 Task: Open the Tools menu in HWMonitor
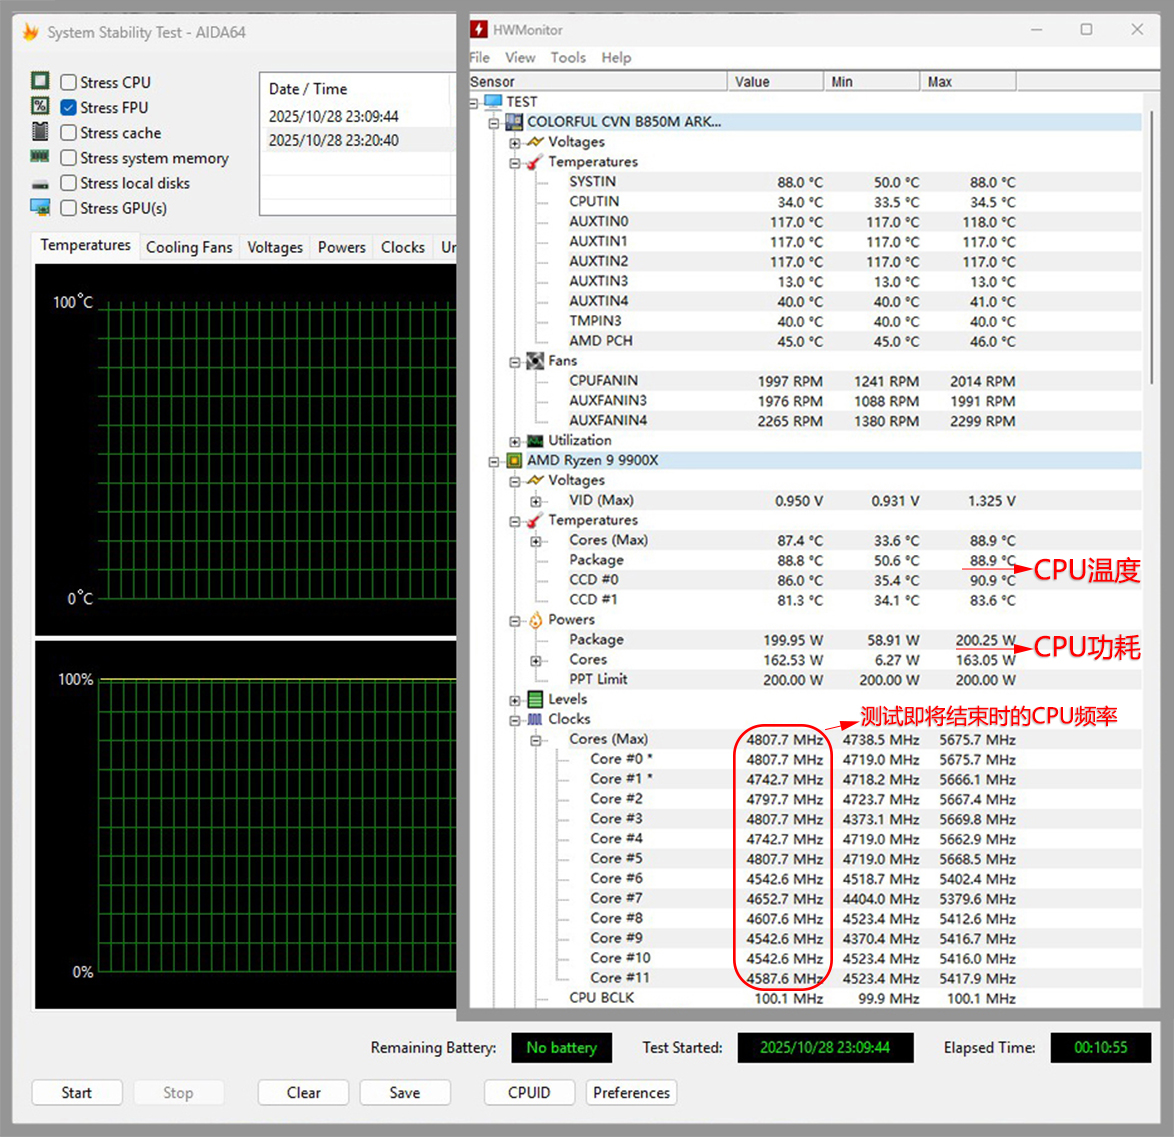coord(568,58)
